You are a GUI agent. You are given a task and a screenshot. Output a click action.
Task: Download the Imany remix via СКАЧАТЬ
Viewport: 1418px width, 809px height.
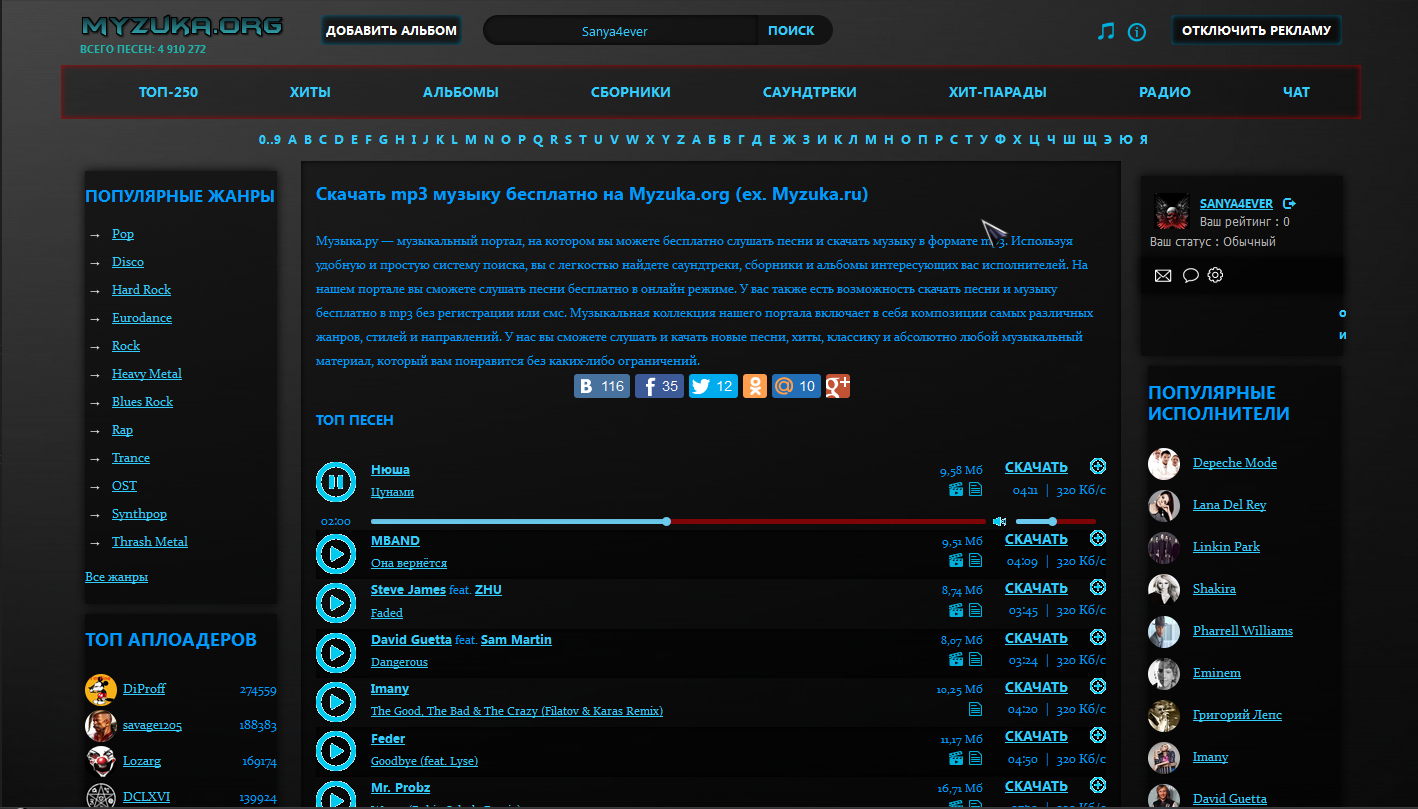[x=1035, y=687]
